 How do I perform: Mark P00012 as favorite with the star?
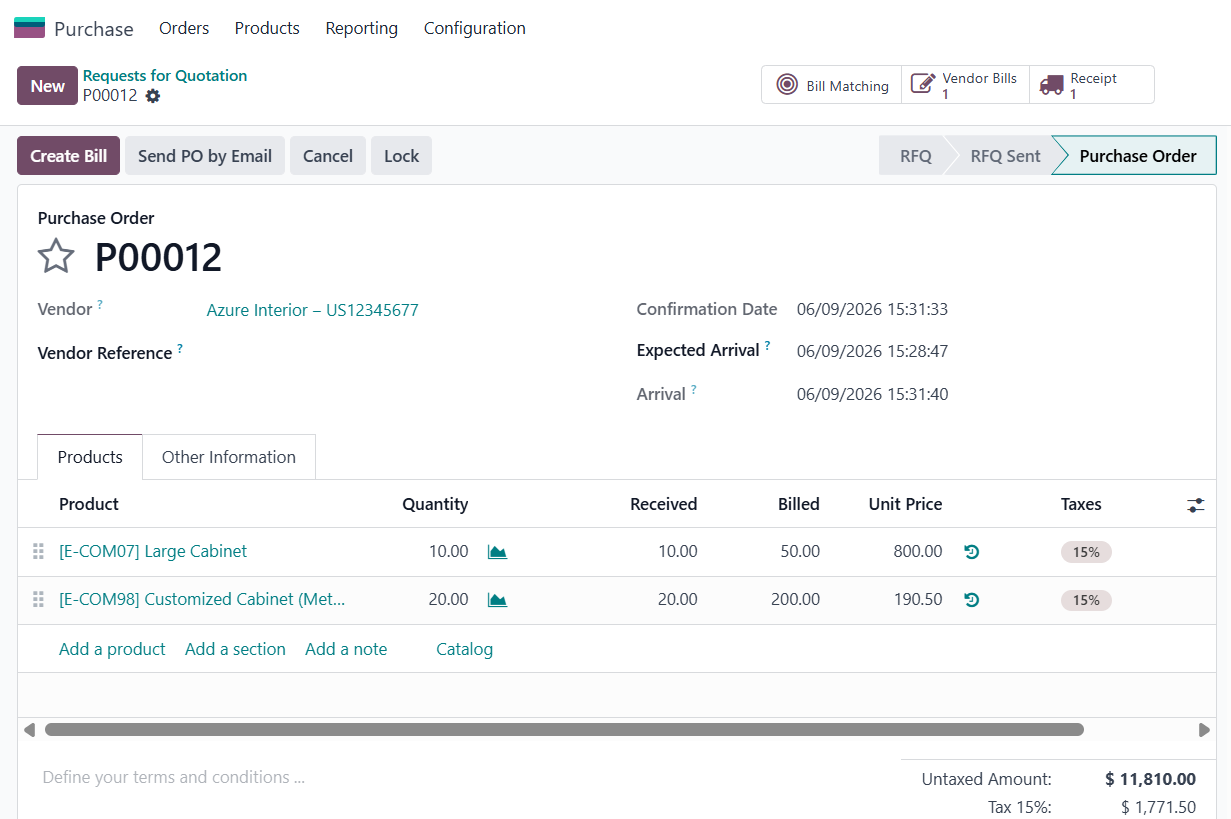[56, 257]
